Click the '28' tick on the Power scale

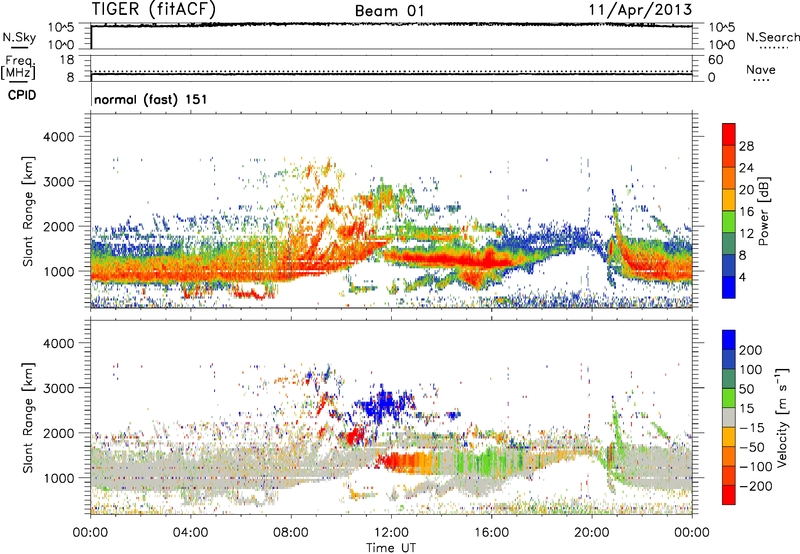pos(746,146)
